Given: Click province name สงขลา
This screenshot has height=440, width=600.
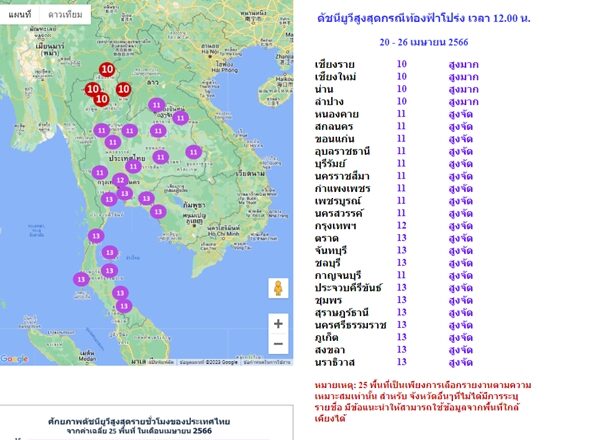Looking at the screenshot, I should (329, 350).
